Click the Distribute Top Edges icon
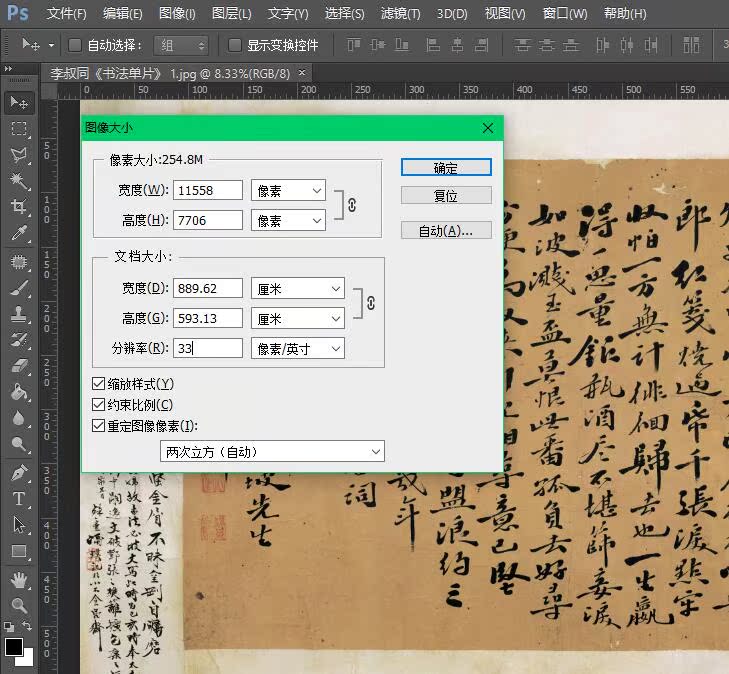This screenshot has height=674, width=729. [x=522, y=45]
